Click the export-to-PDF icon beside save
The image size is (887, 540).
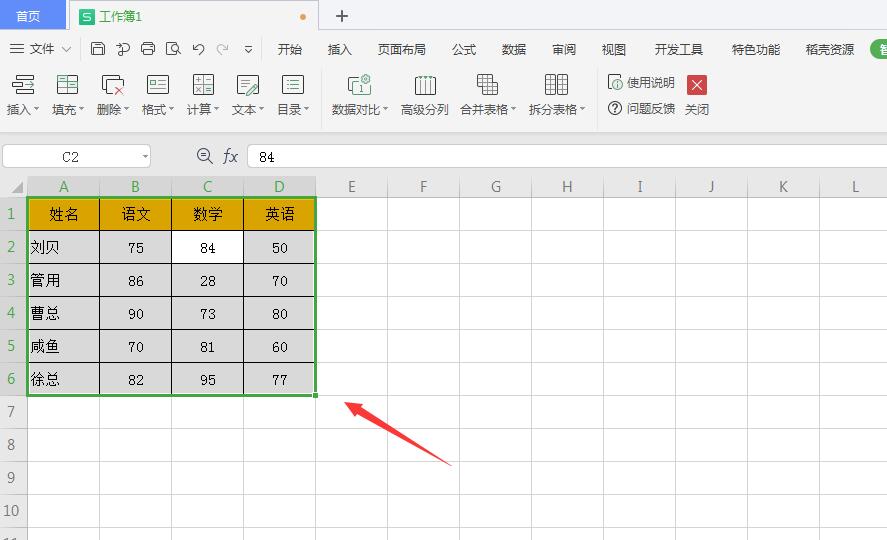(123, 49)
